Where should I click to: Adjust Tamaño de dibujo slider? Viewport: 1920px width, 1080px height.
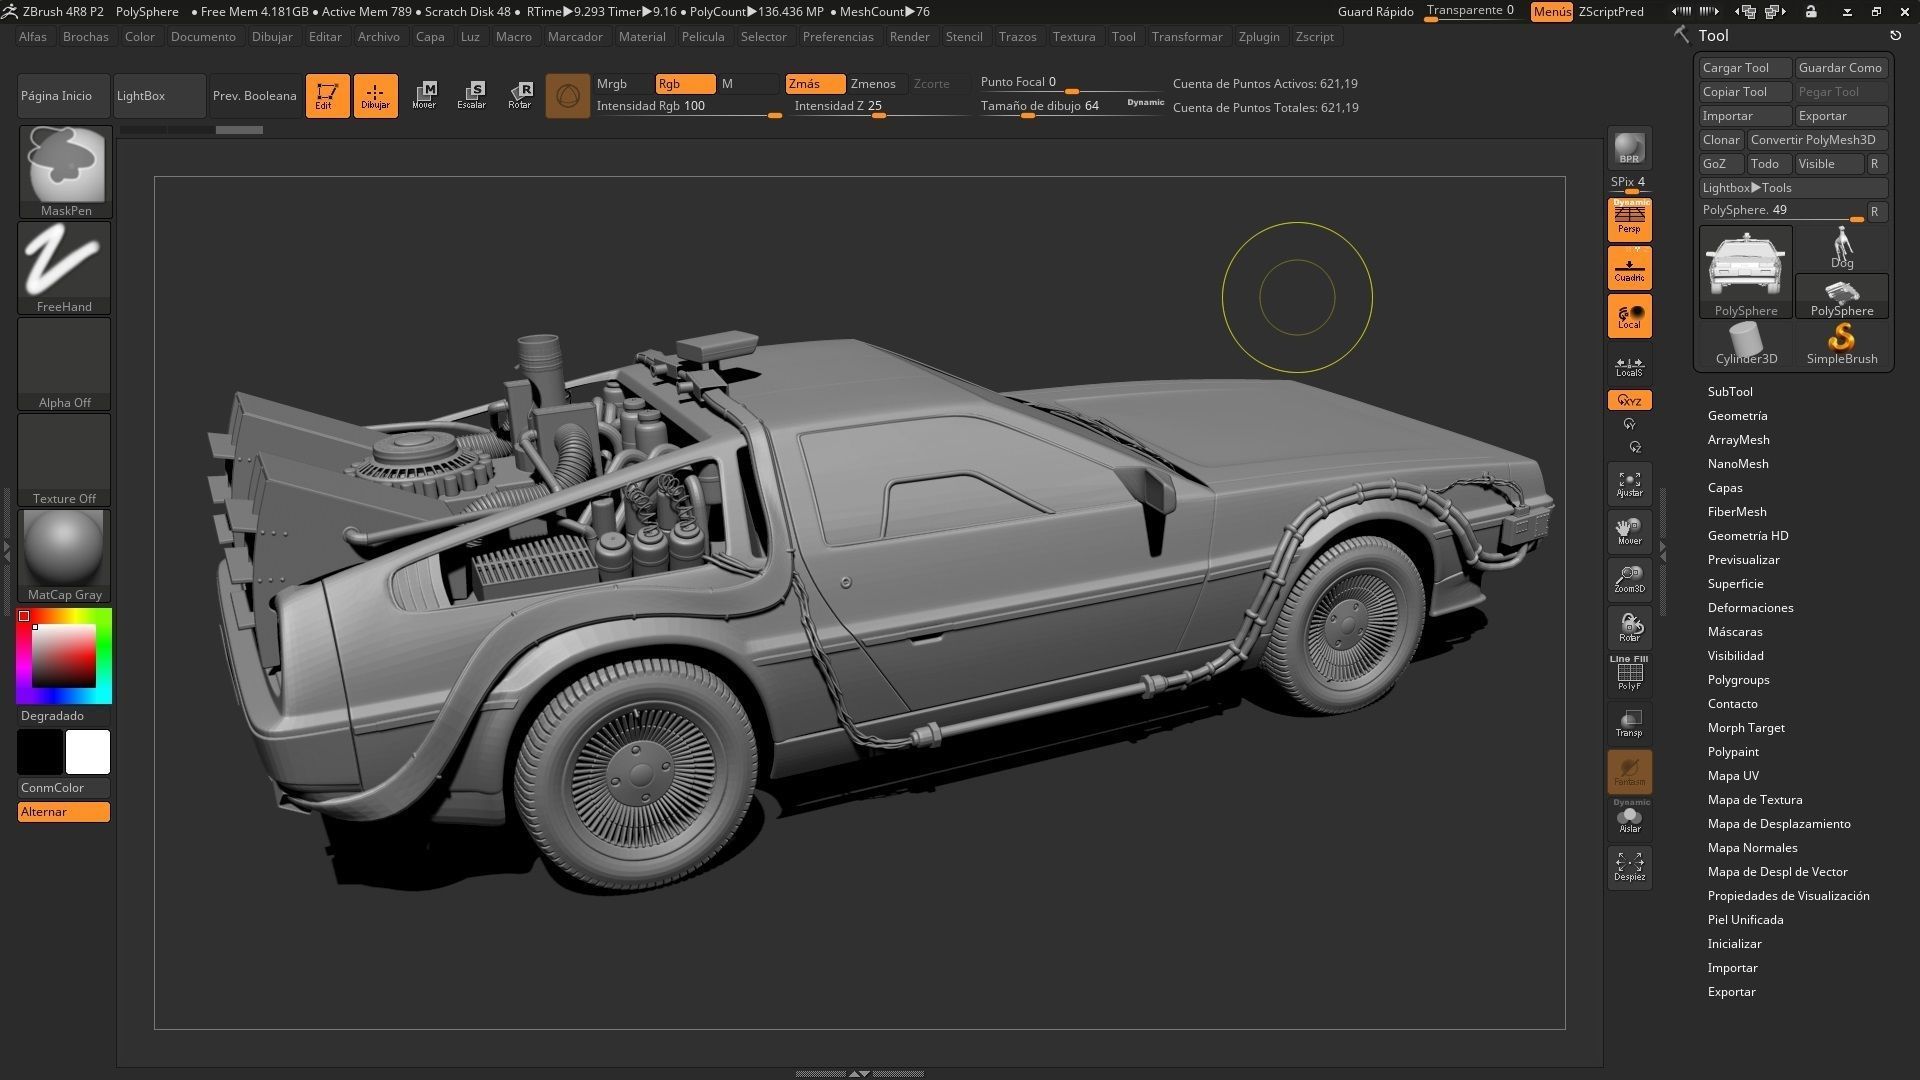coord(1072,107)
